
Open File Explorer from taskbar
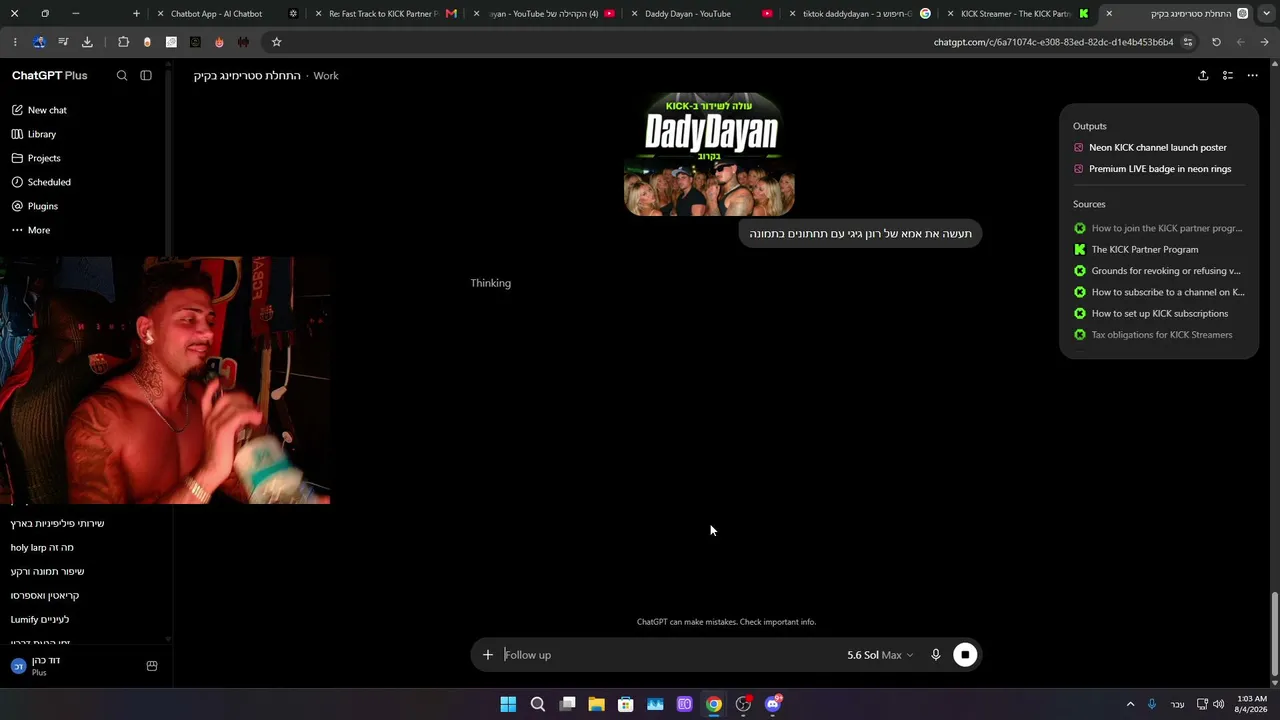tap(596, 704)
